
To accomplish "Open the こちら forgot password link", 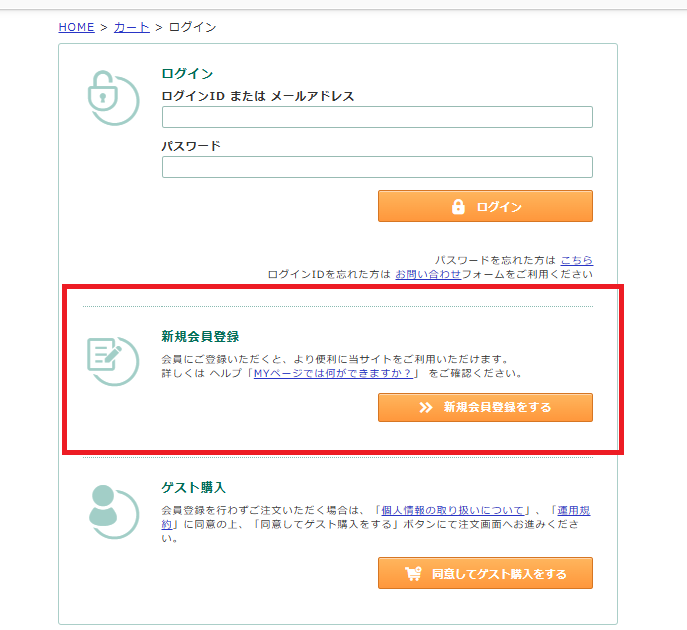I will 576,259.
